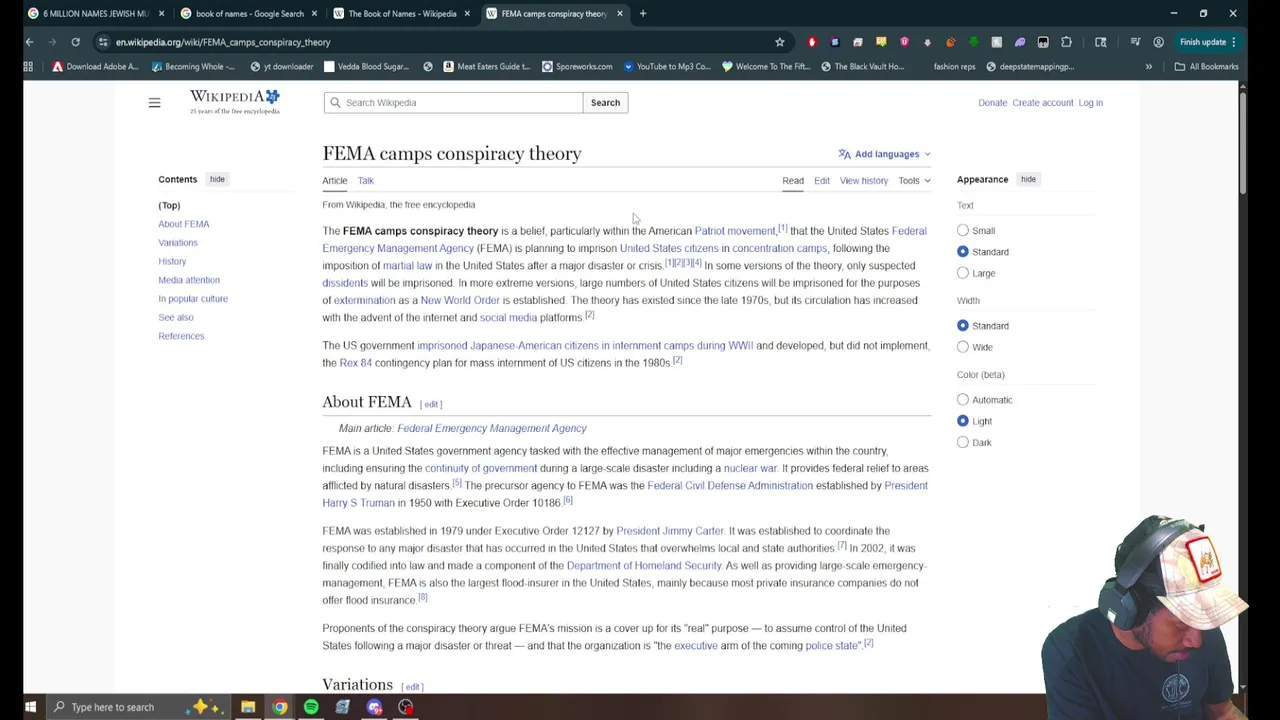The height and width of the screenshot is (720, 1280).
Task: Click the Log in link
Action: click(x=1090, y=103)
